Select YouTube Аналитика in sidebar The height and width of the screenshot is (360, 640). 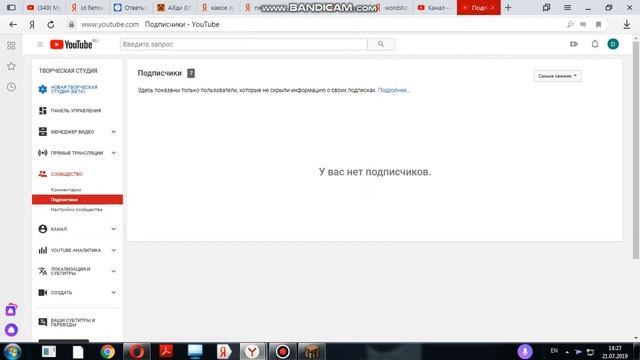point(75,250)
